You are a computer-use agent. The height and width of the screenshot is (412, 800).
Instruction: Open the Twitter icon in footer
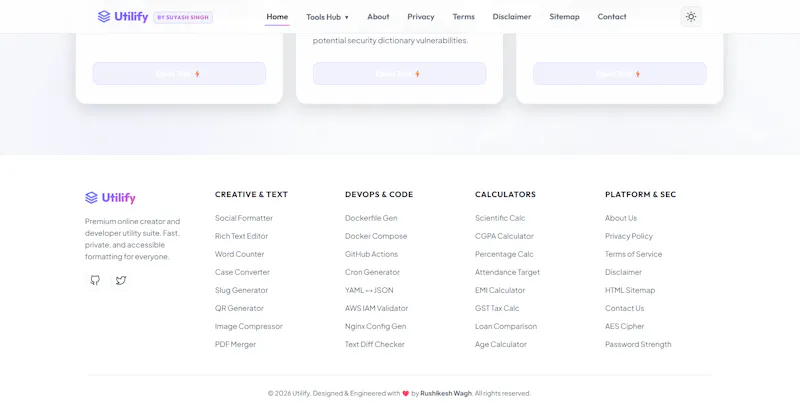[120, 280]
